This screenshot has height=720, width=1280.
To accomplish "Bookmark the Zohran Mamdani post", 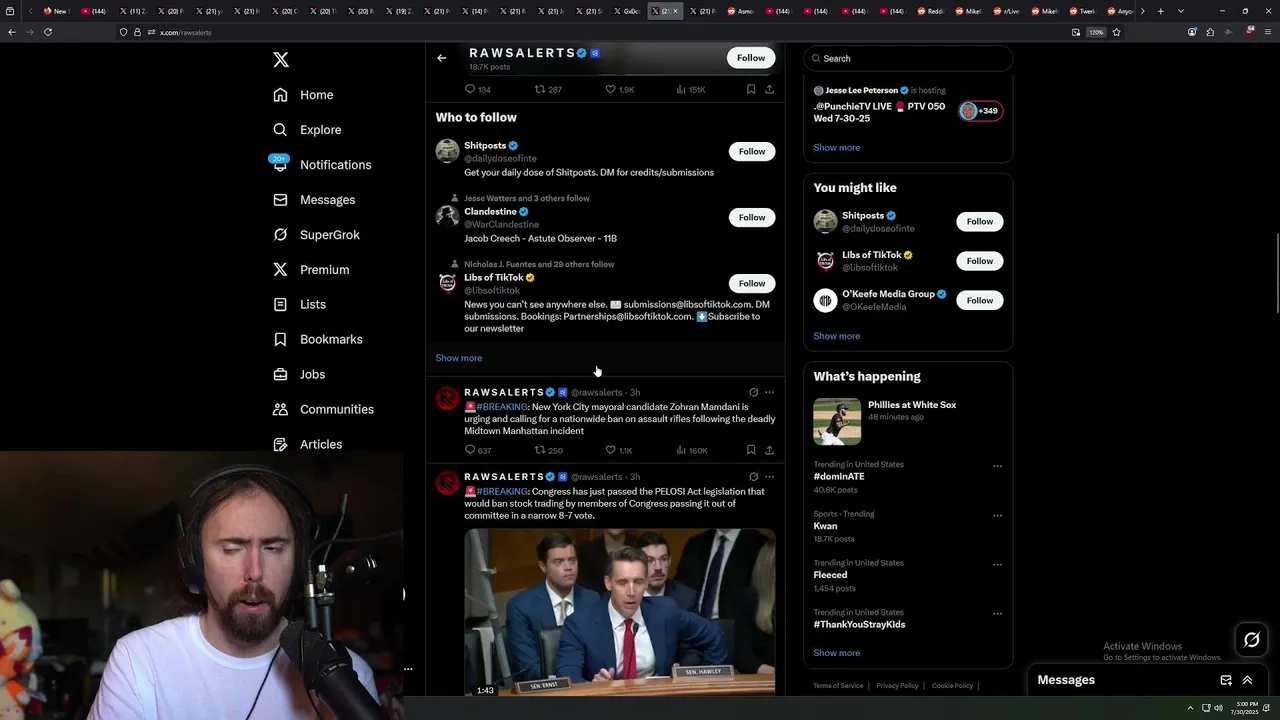I will 751,450.
